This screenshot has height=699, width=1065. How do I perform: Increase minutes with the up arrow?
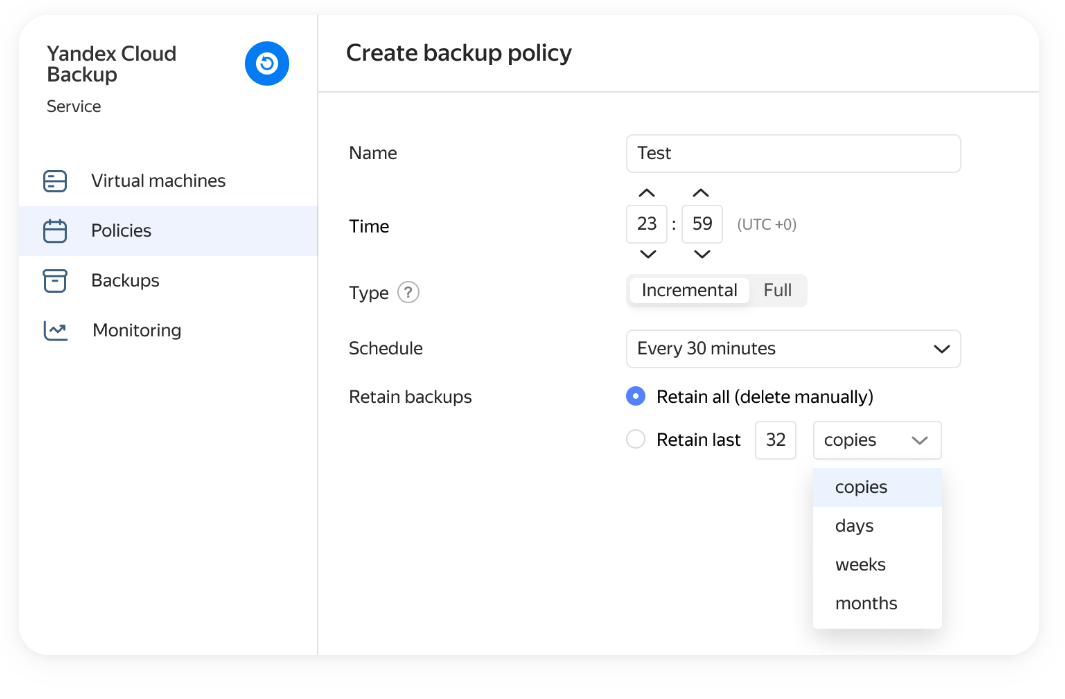[x=702, y=193]
